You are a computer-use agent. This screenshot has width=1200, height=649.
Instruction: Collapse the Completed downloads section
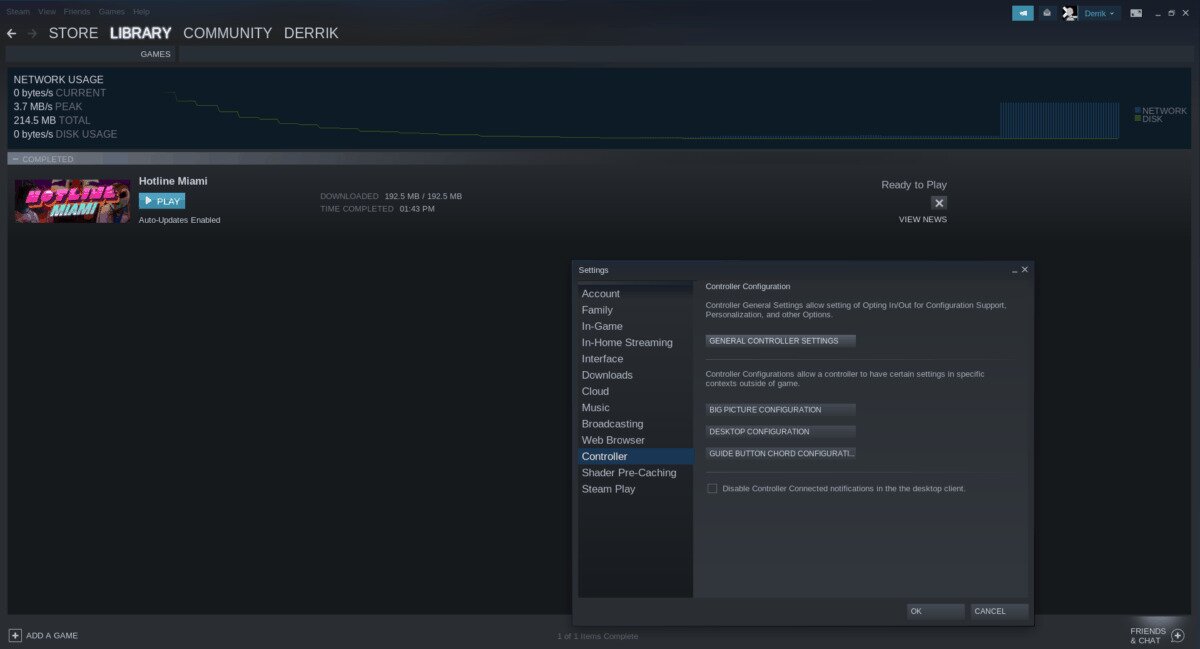click(15, 159)
